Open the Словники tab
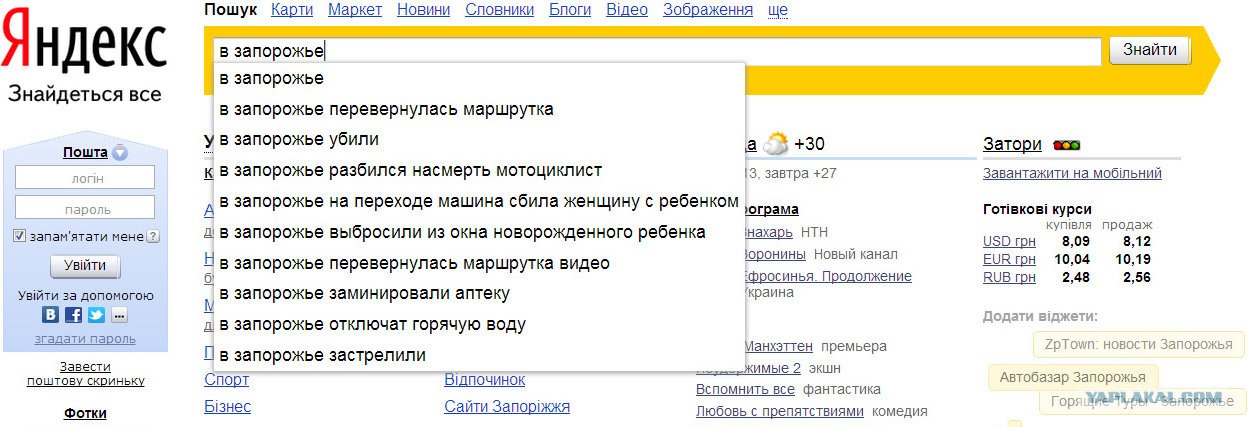 (499, 10)
